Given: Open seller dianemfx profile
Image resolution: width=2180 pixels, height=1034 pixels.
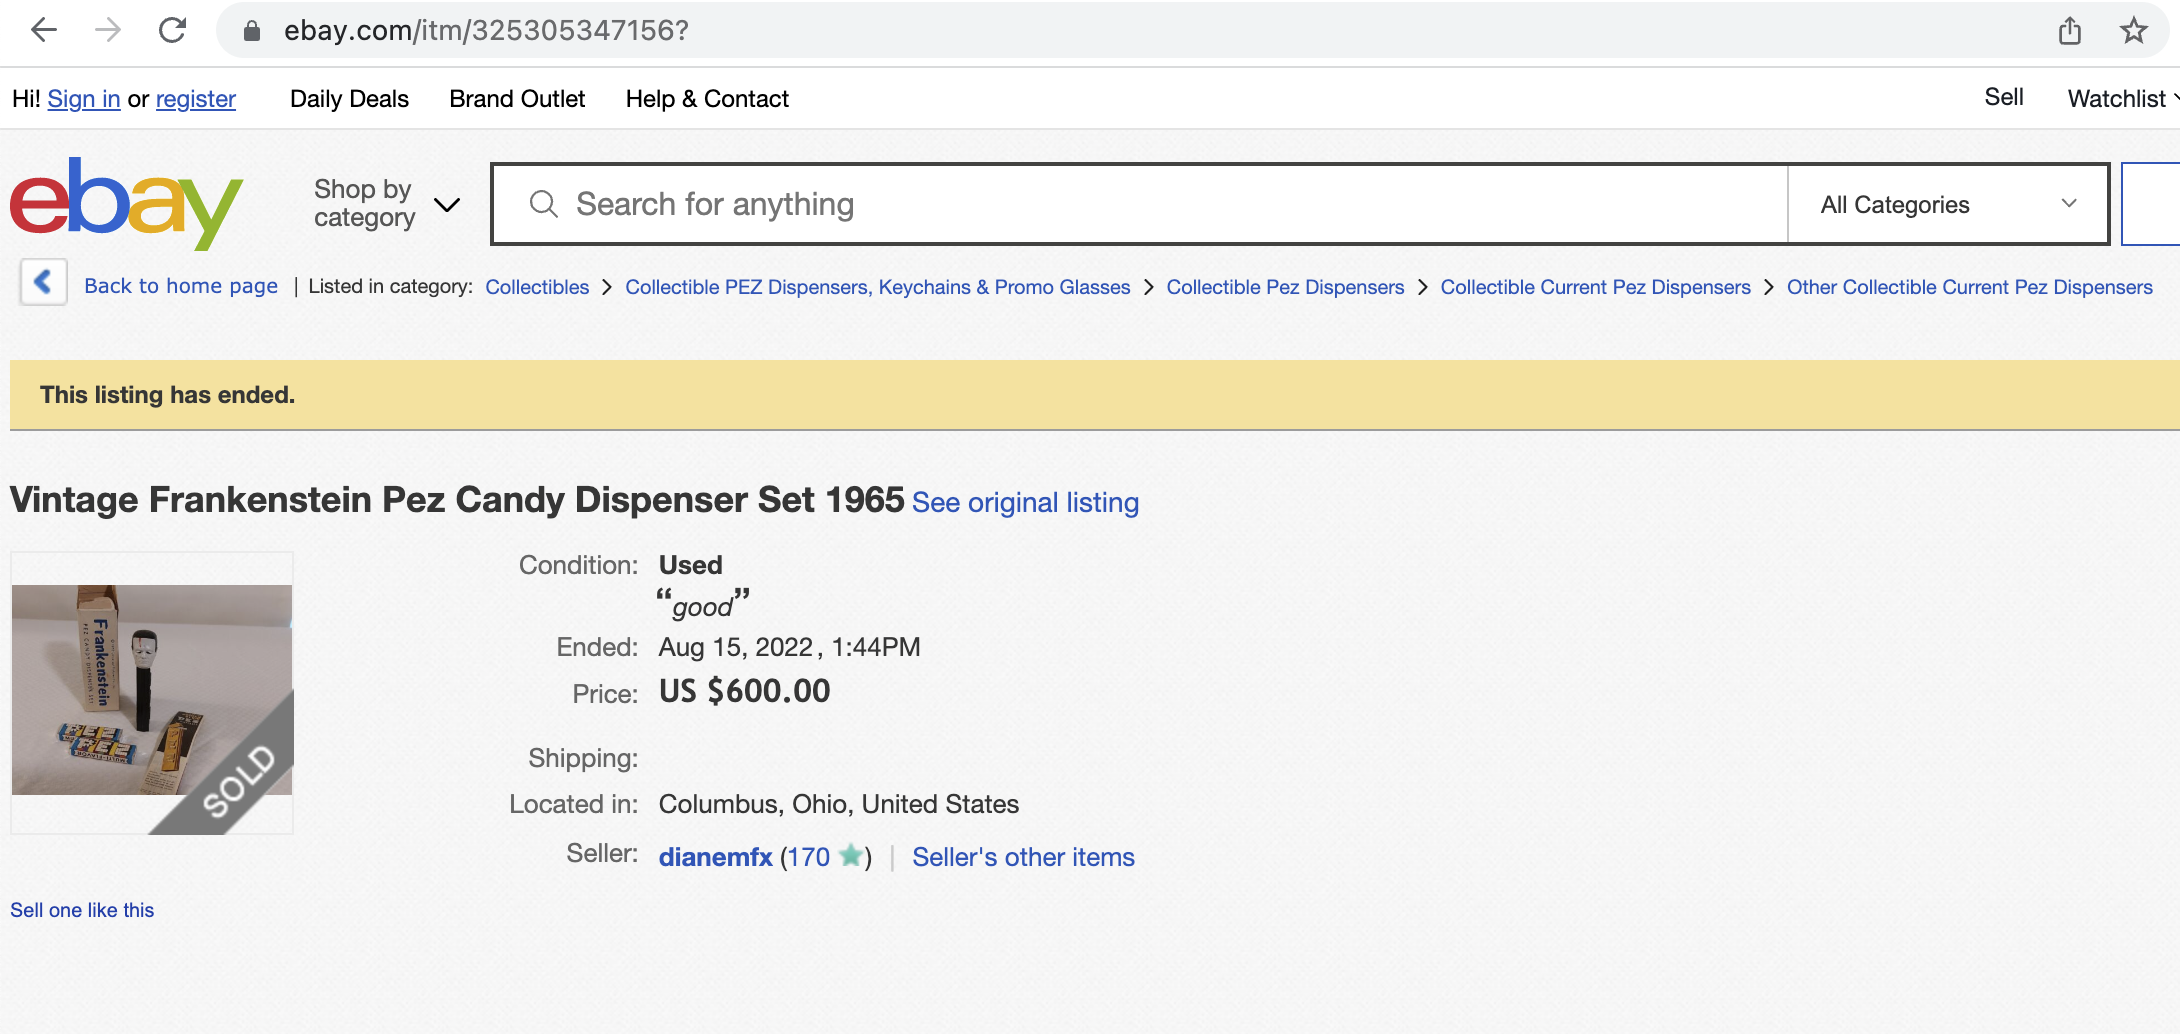Looking at the screenshot, I should pos(715,857).
